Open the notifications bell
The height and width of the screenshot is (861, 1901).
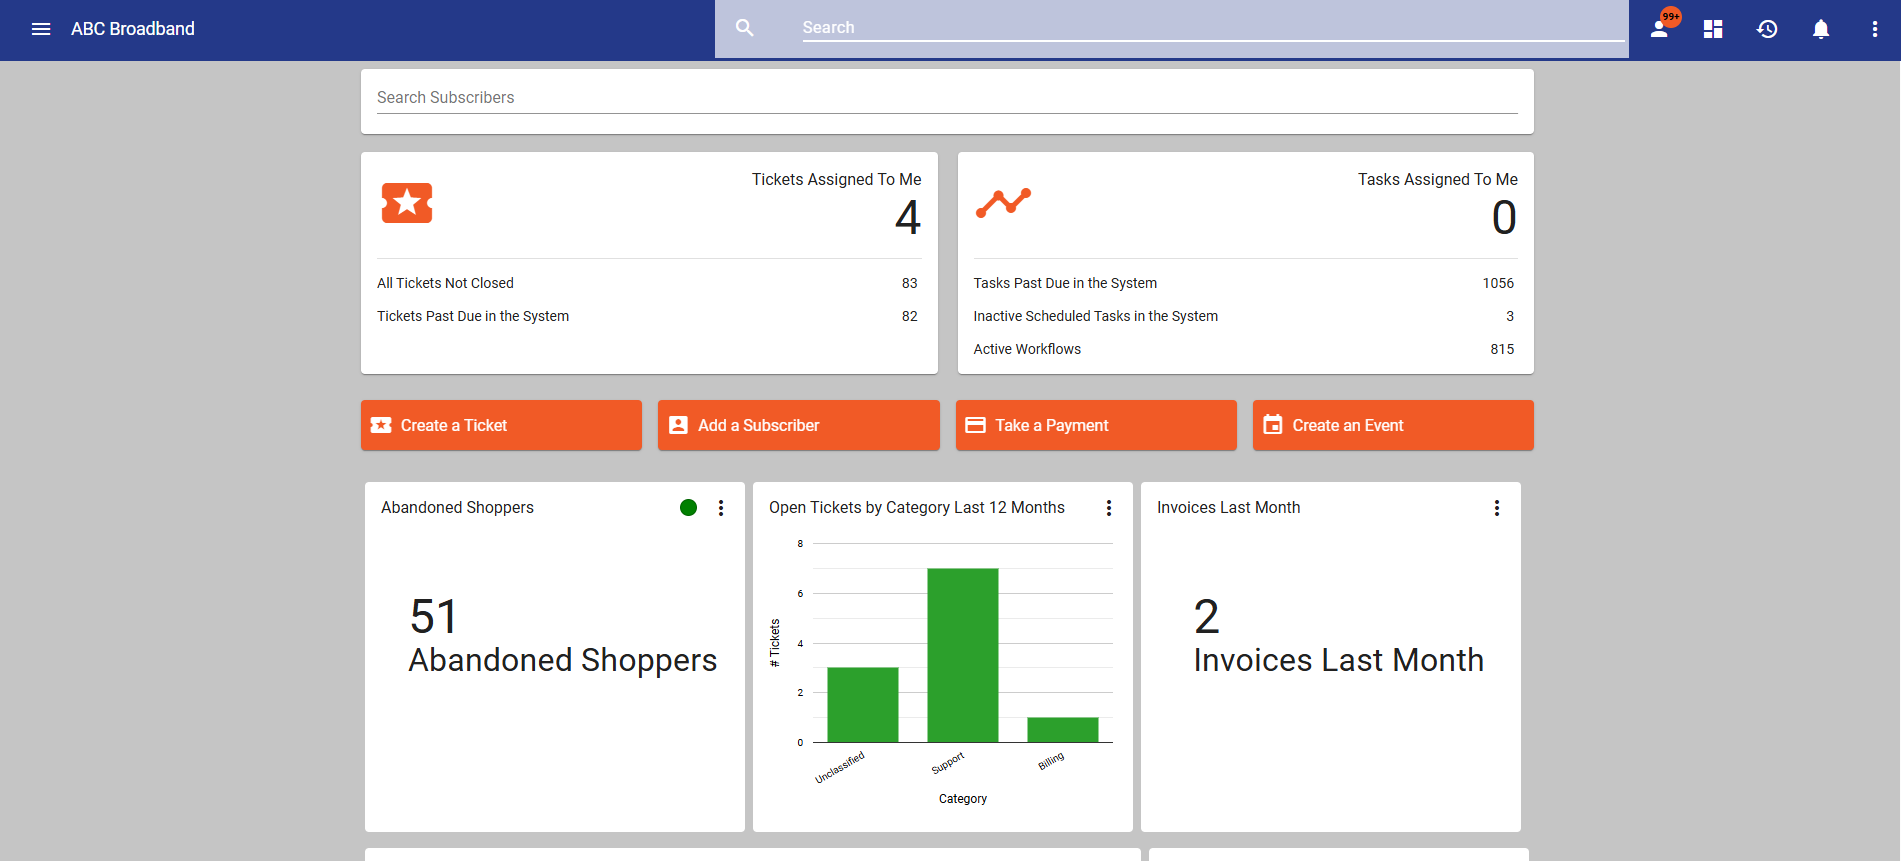1821,29
